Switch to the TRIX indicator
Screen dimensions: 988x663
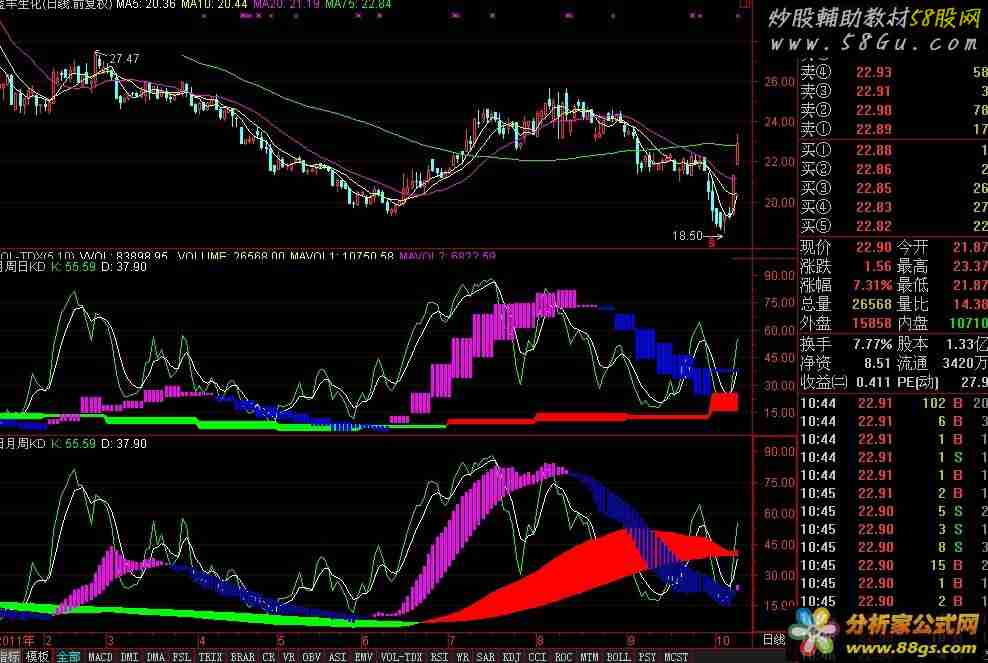coord(210,657)
